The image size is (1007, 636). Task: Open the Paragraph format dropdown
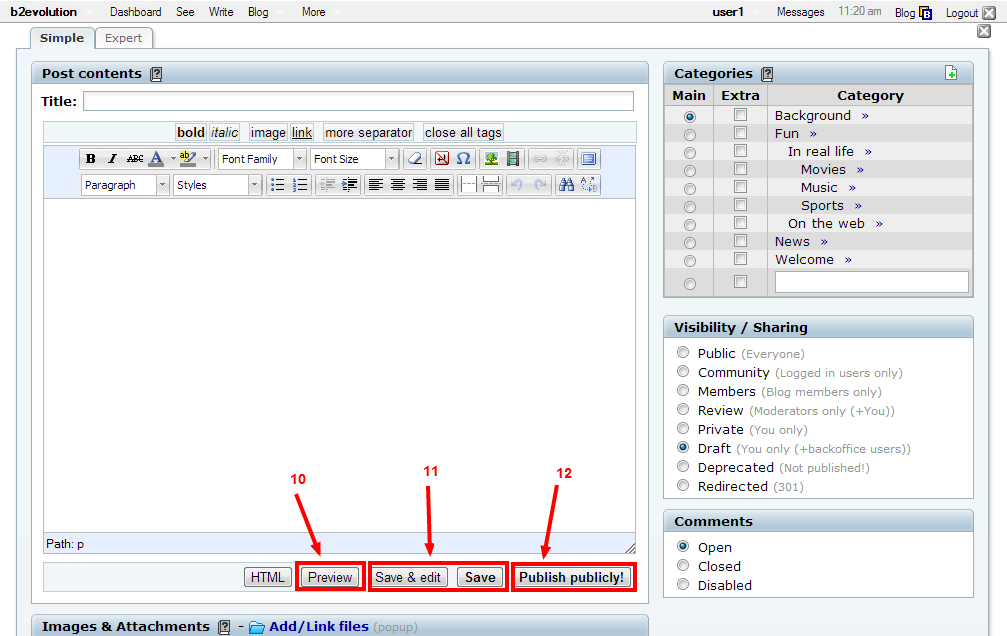[125, 185]
